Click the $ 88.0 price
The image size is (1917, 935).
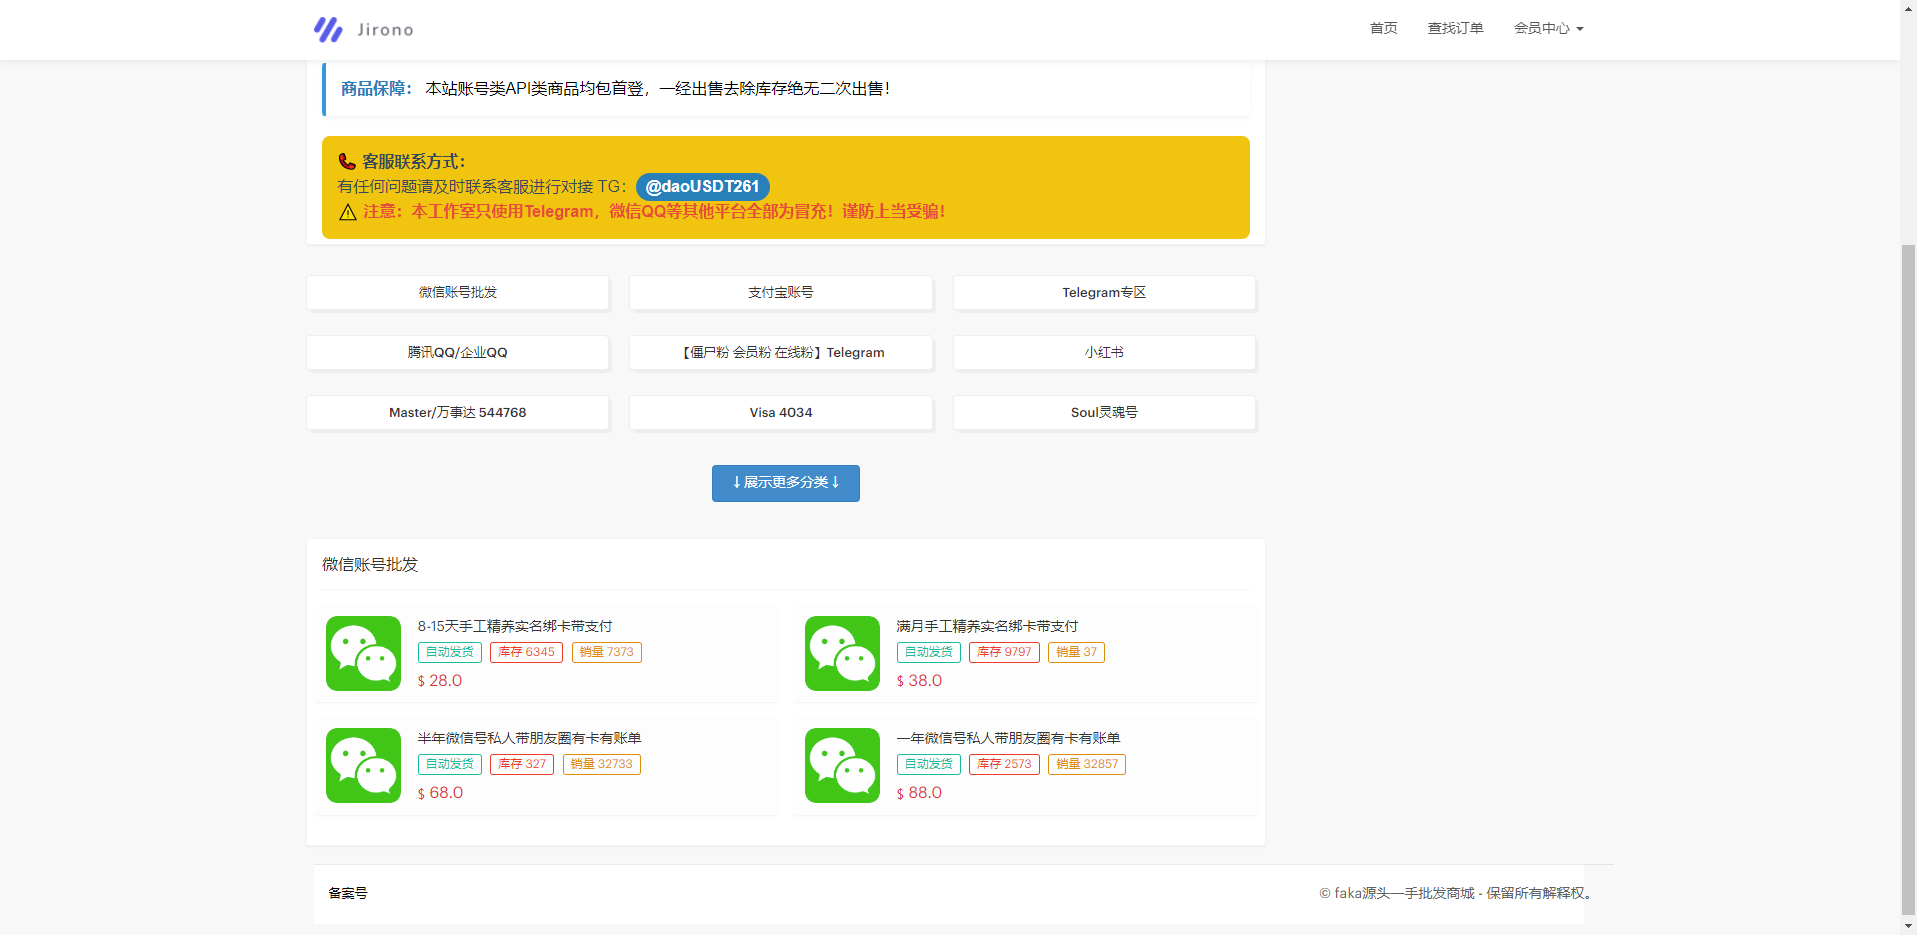[x=919, y=793]
